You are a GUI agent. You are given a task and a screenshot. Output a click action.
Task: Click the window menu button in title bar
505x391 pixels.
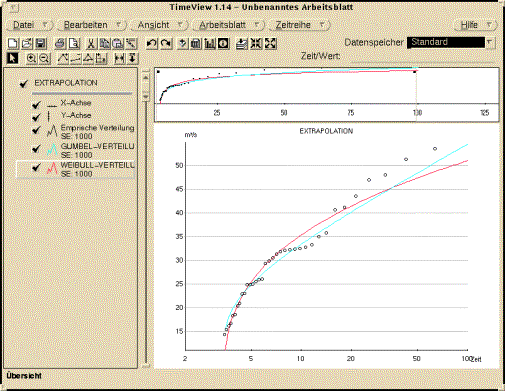point(13,7)
